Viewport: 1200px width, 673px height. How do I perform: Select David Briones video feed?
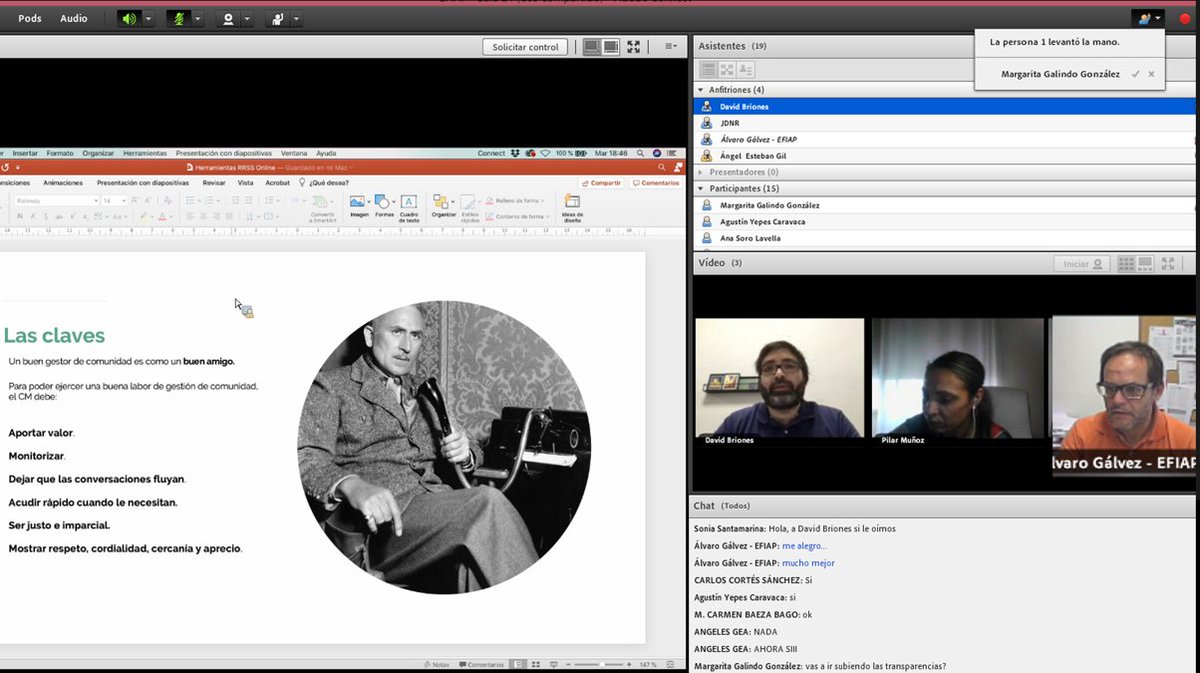[779, 382]
